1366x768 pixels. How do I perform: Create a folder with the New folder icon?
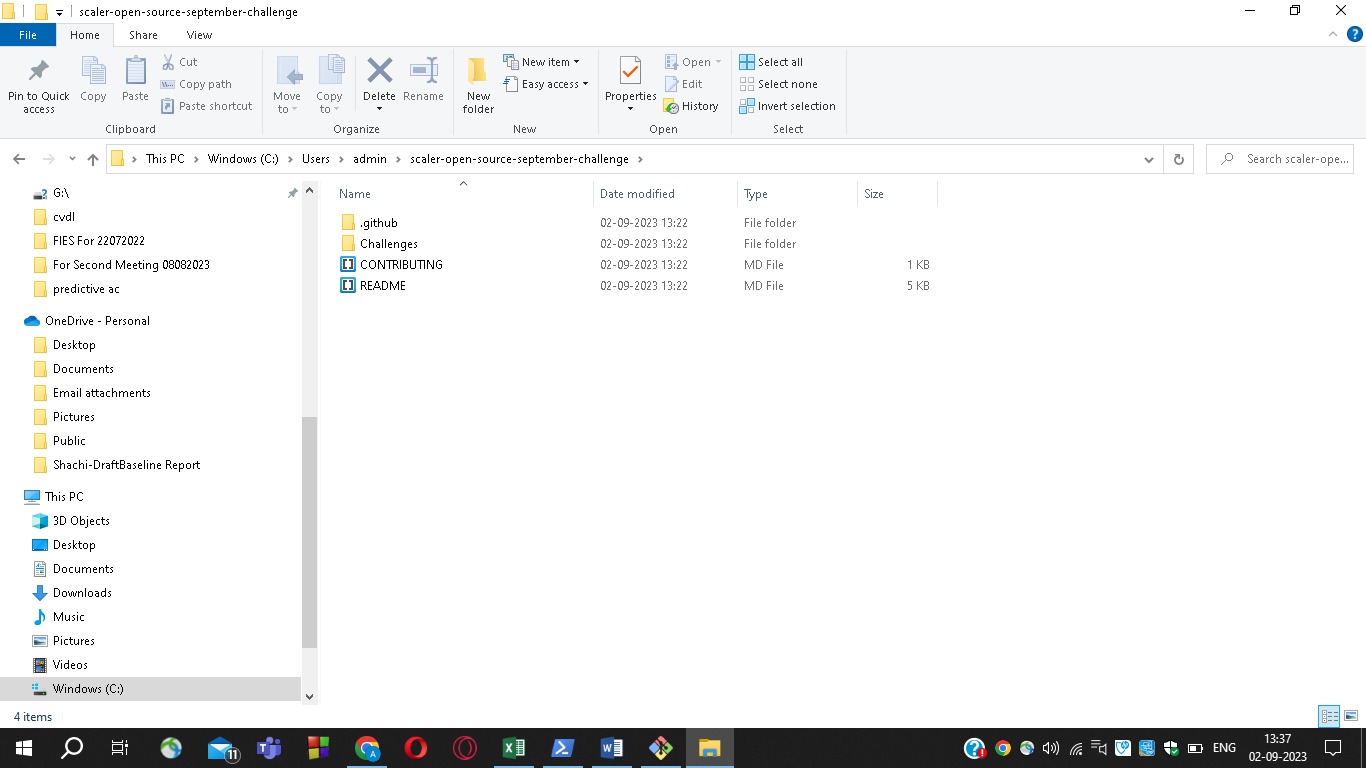pos(477,80)
